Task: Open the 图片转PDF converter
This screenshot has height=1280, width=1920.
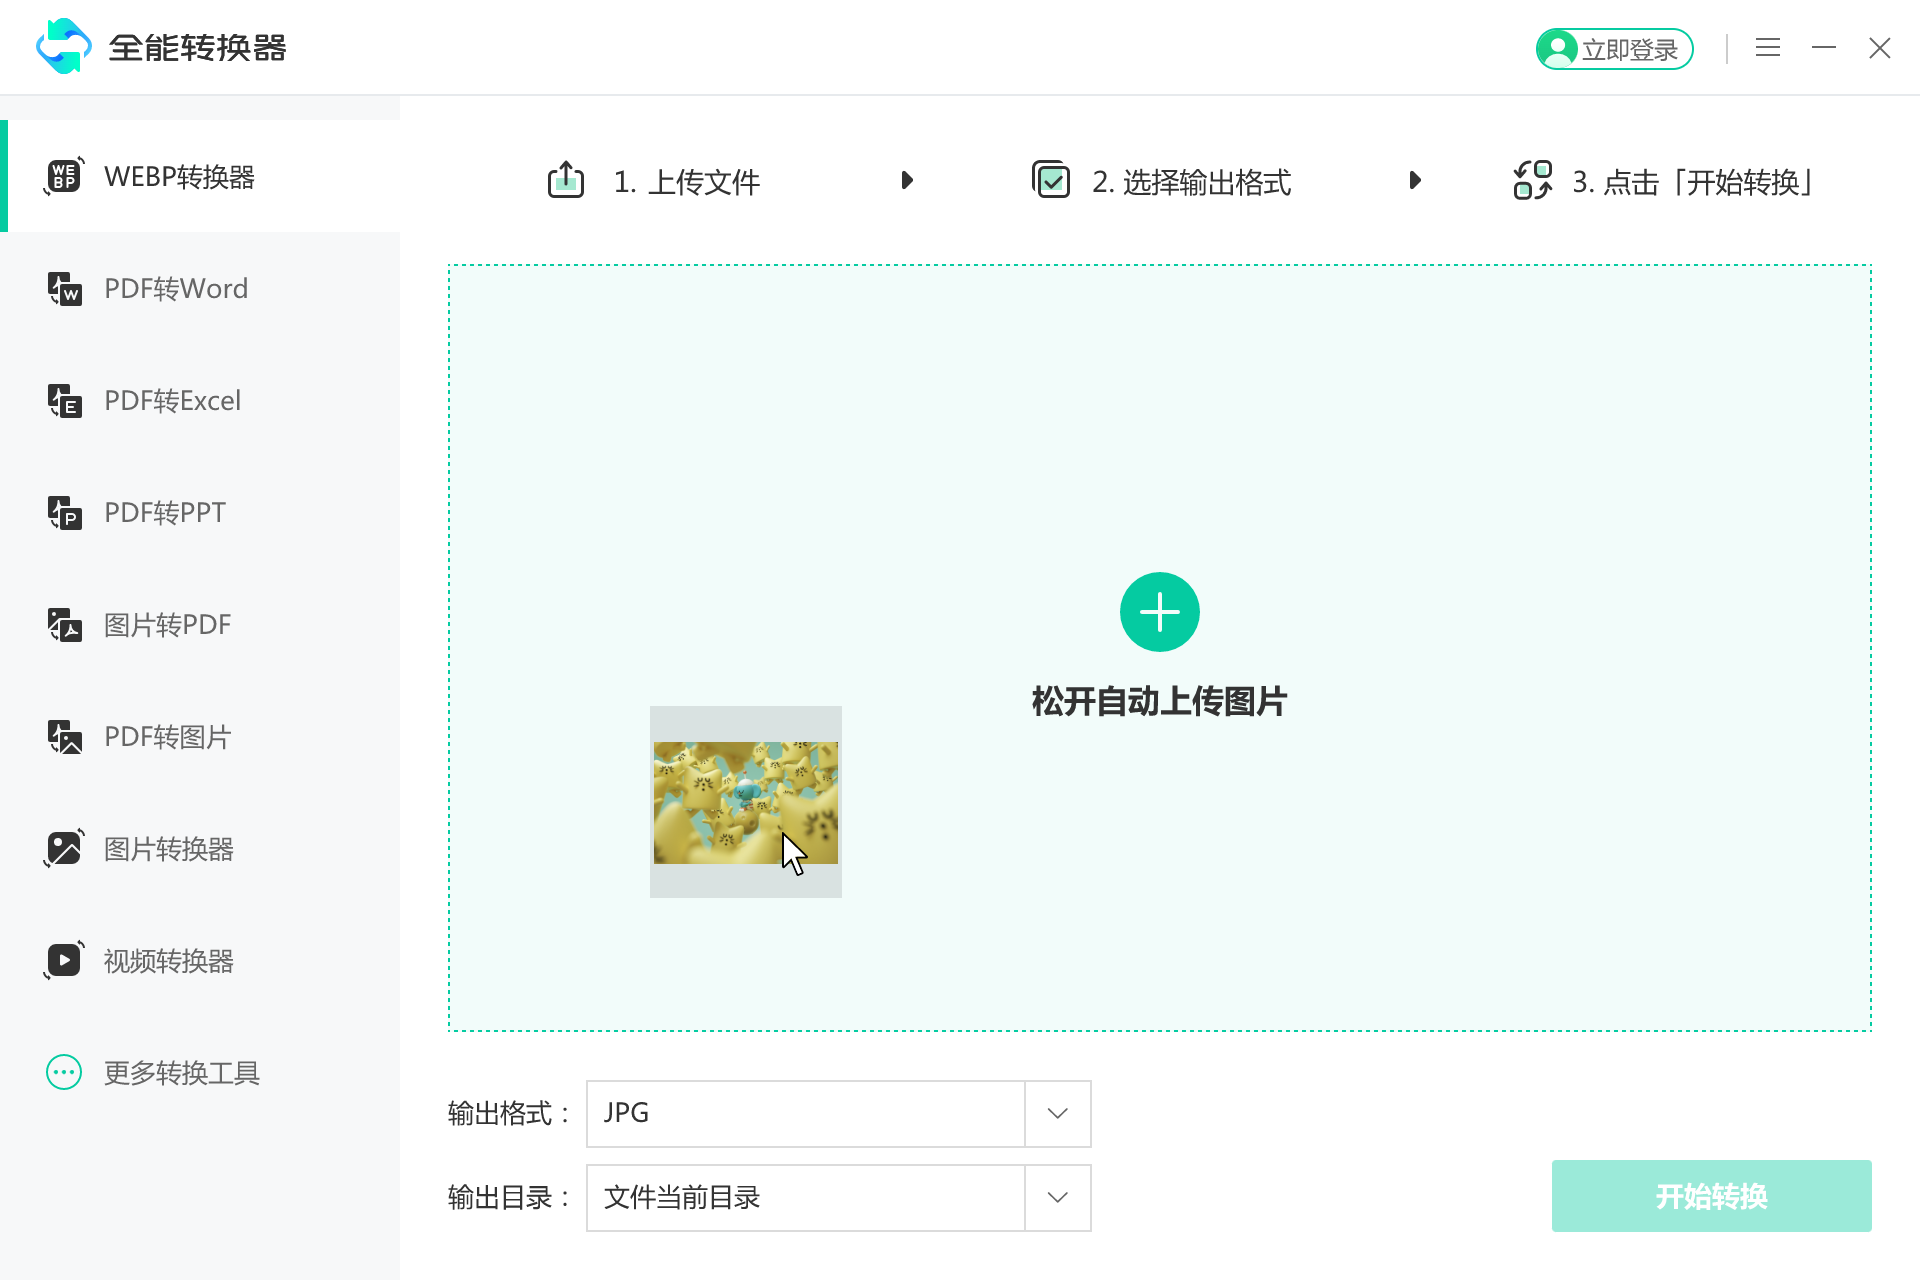Action: [166, 625]
